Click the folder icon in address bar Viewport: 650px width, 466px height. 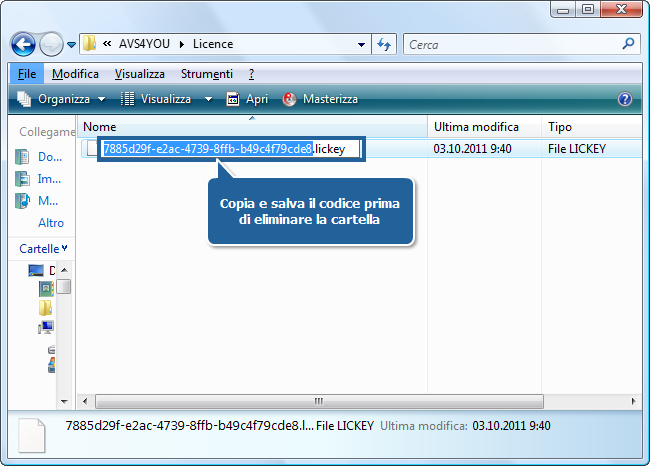tap(89, 44)
